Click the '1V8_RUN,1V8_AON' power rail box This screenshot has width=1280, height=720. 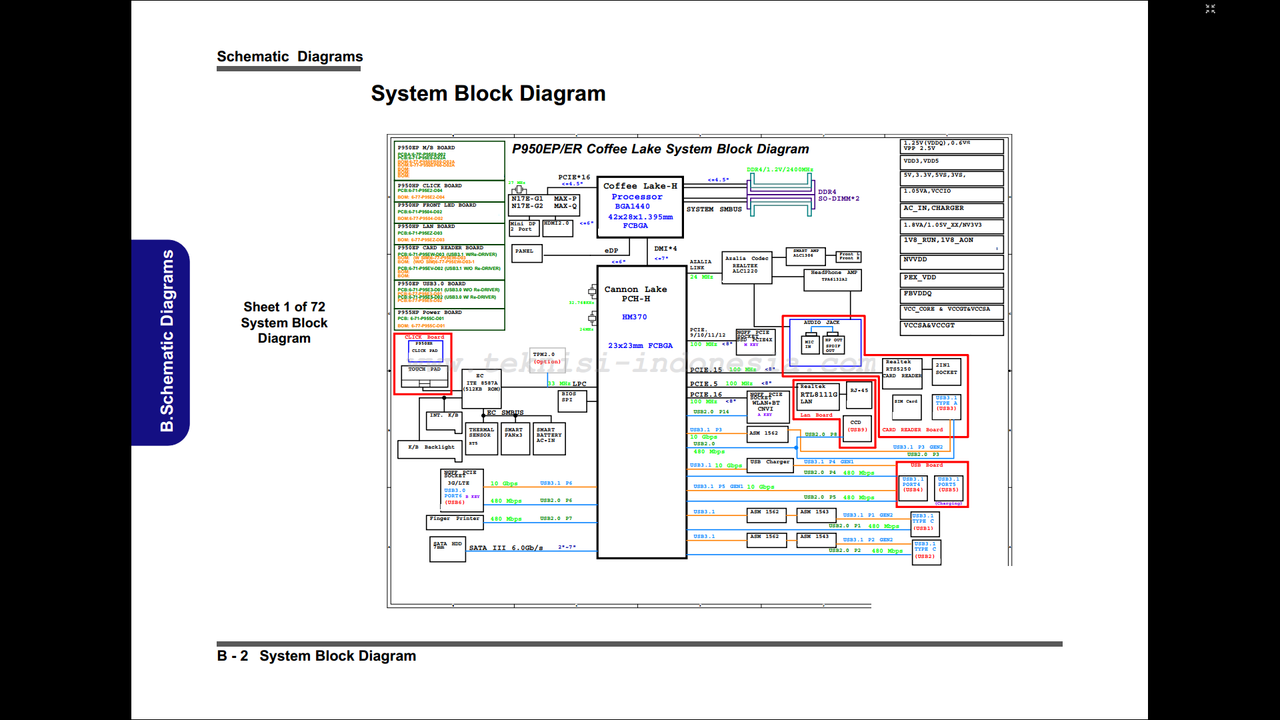(951, 243)
